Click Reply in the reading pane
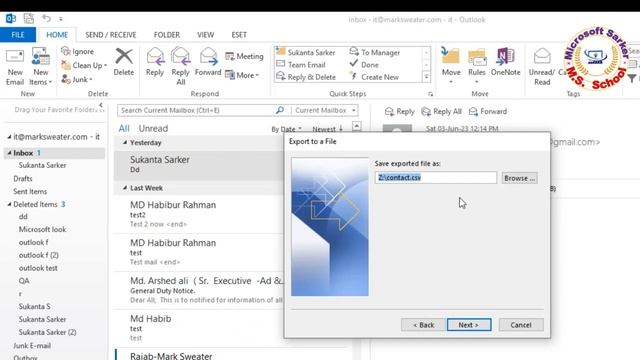The image size is (640, 360). [x=399, y=111]
